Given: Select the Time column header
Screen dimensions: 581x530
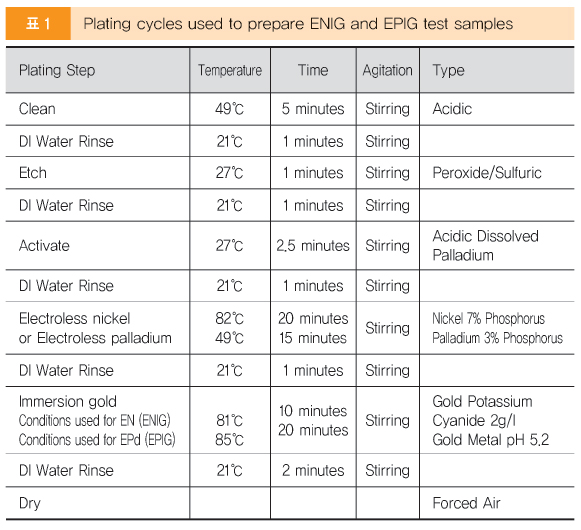Looking at the screenshot, I should [x=313, y=70].
